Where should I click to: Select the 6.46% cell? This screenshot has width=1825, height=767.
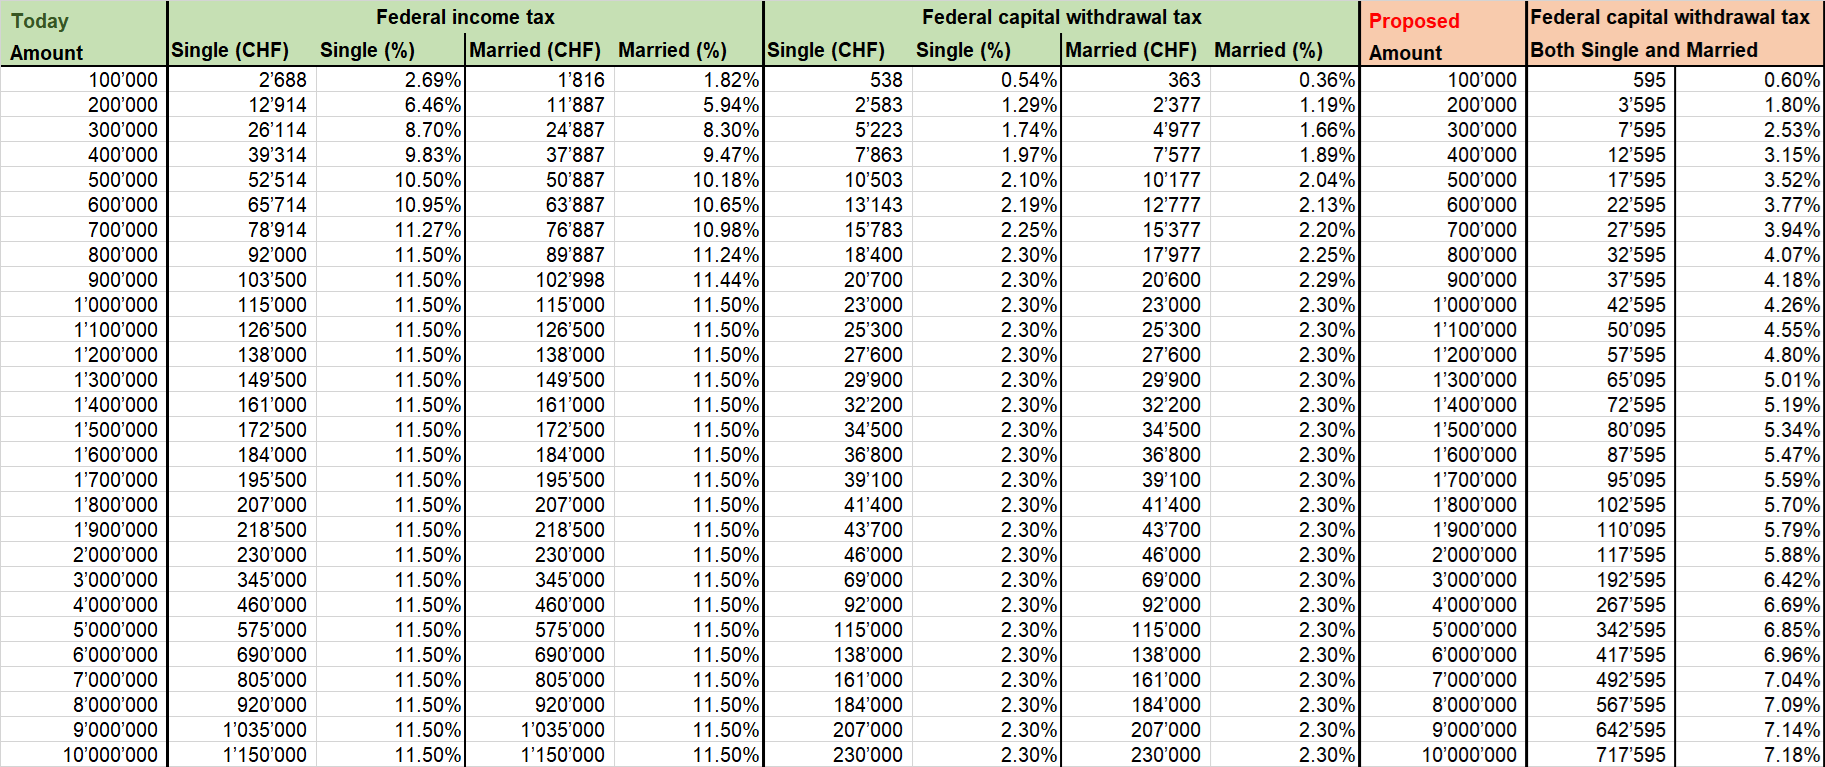pyautogui.click(x=391, y=105)
